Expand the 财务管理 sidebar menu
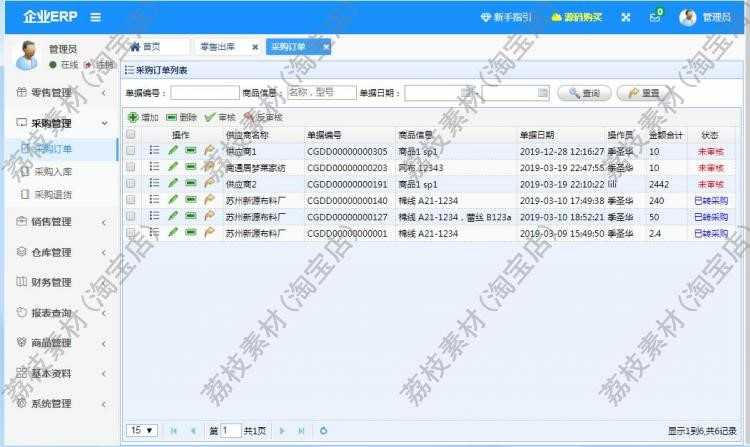This screenshot has width=750, height=447. [x=62, y=282]
